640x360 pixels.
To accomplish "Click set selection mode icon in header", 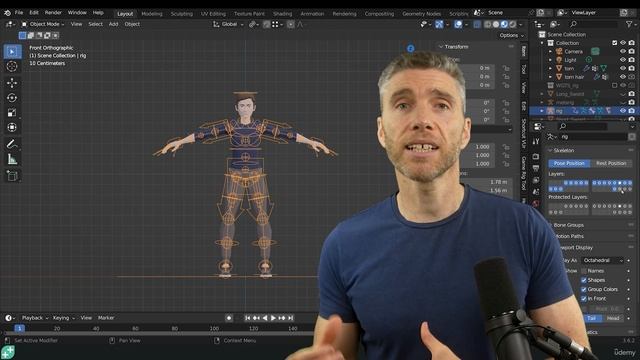I will (x=22, y=36).
